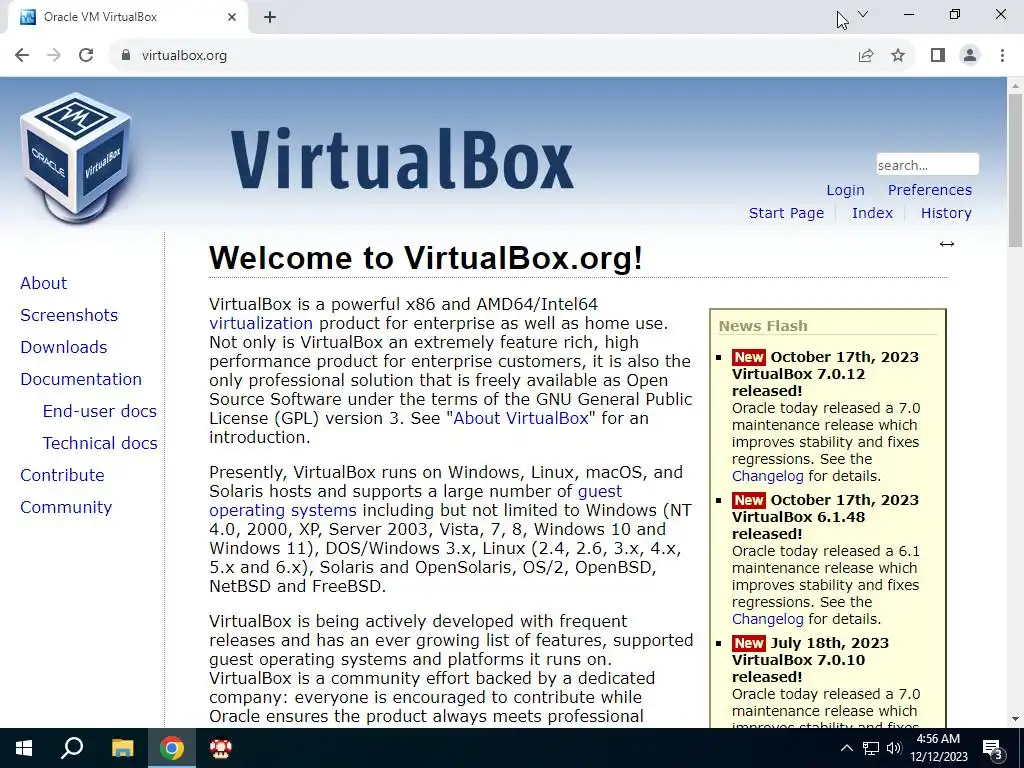Click the VirtualBox cube logo
1024x768 pixels.
(x=76, y=157)
